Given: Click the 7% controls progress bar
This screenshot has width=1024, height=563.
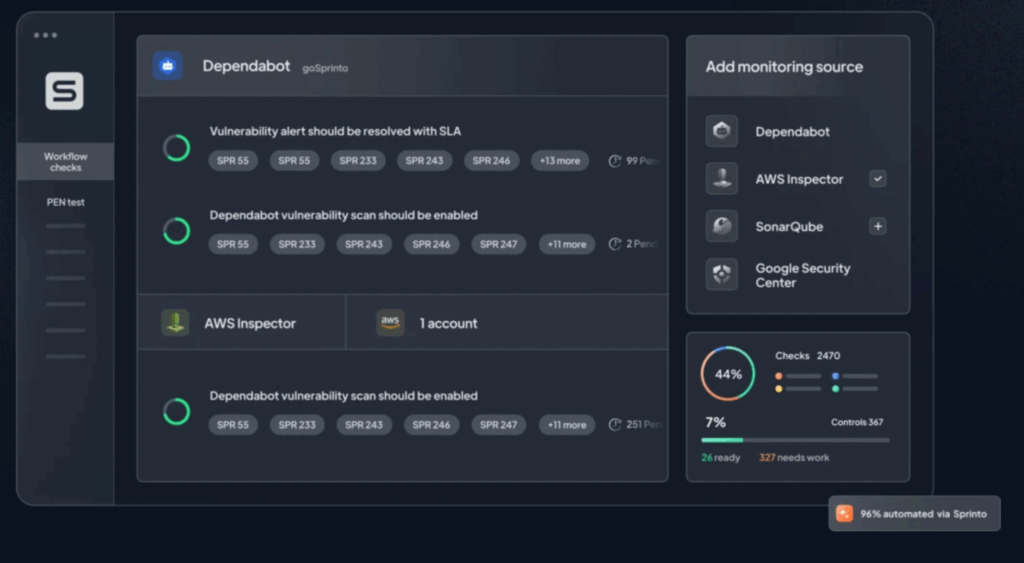Looking at the screenshot, I should [795, 440].
